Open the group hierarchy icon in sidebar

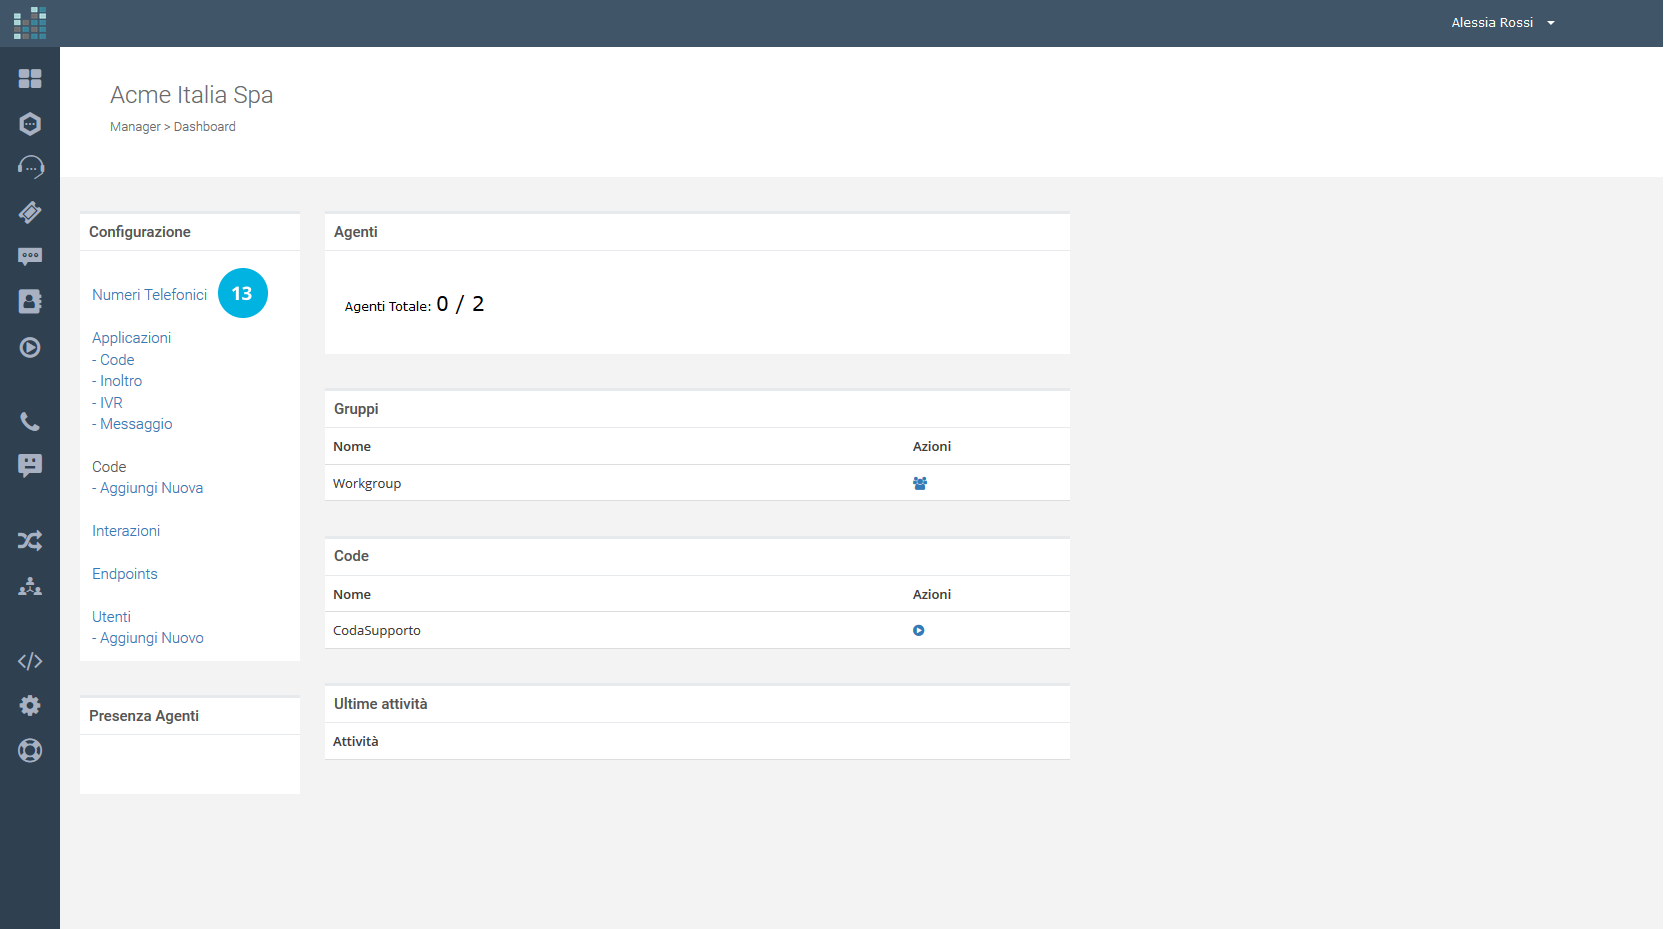click(30, 586)
